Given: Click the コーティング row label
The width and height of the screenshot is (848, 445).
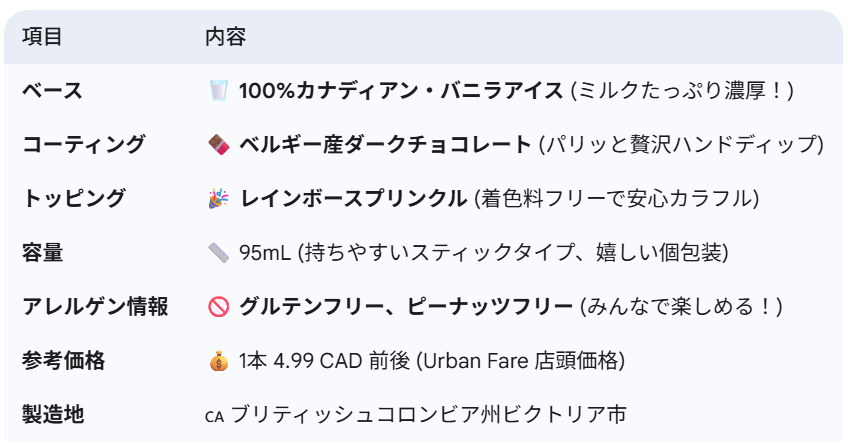Looking at the screenshot, I should [x=84, y=144].
